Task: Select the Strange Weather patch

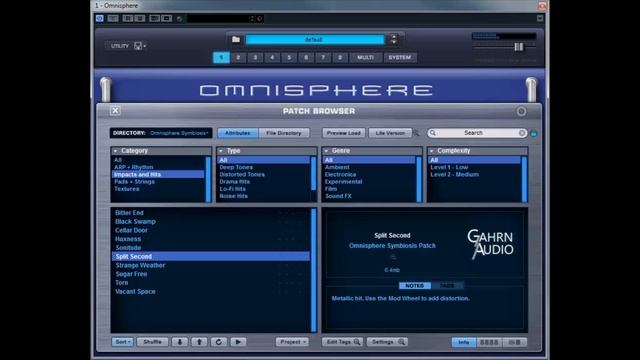Action: (x=140, y=265)
